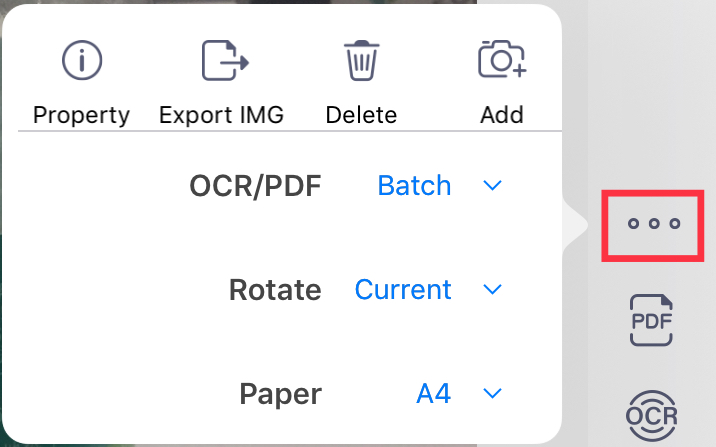This screenshot has width=716, height=447.
Task: Click the Property info icon
Action: (82, 61)
